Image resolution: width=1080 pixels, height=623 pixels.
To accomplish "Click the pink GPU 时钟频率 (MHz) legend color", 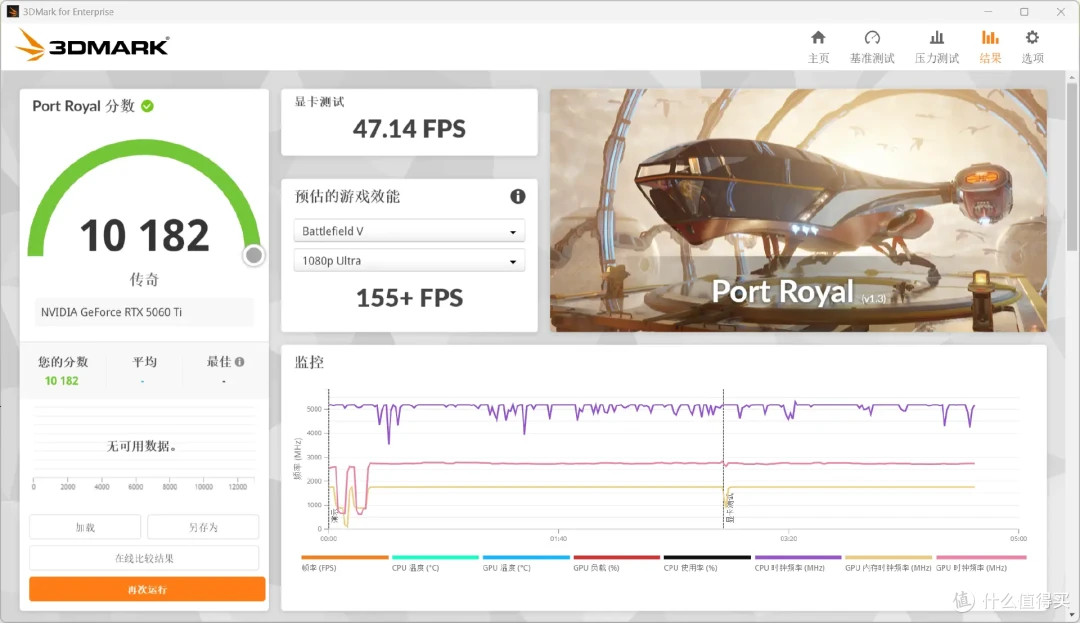I will 981,558.
